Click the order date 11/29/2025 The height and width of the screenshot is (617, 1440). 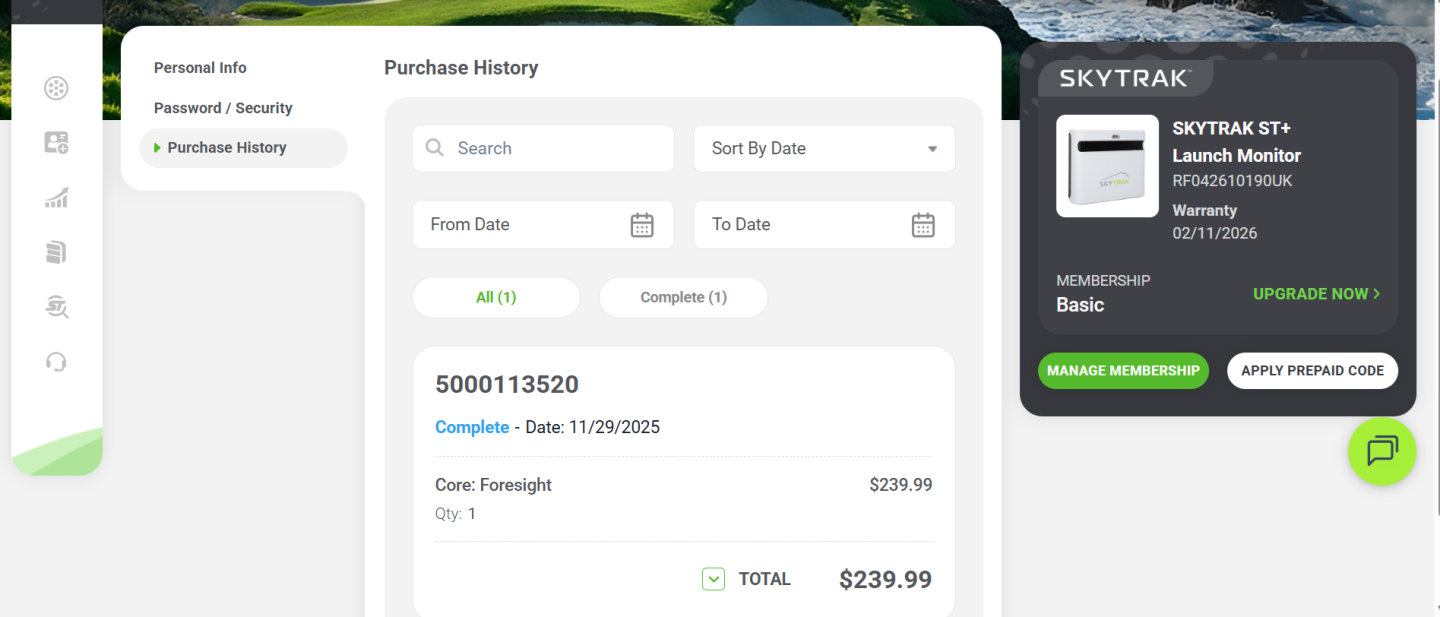pyautogui.click(x=614, y=427)
